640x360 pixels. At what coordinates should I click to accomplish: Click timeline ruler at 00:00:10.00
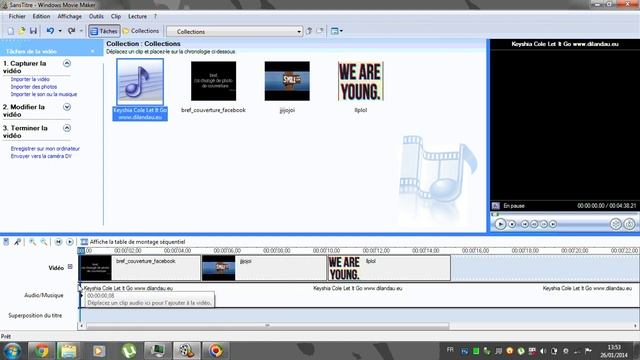(327, 251)
